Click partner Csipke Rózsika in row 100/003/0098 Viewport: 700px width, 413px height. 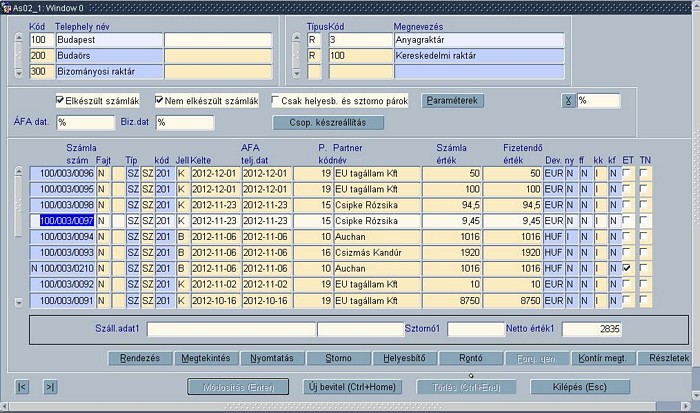[x=377, y=205]
